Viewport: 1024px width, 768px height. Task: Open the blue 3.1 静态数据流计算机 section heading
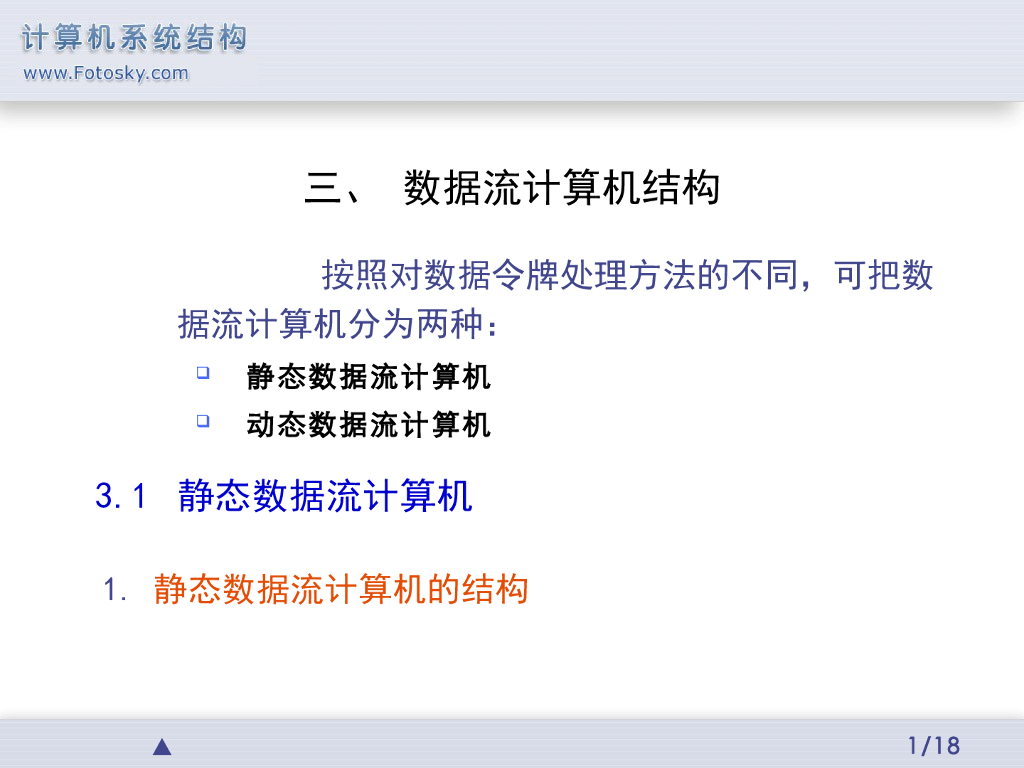pos(283,496)
